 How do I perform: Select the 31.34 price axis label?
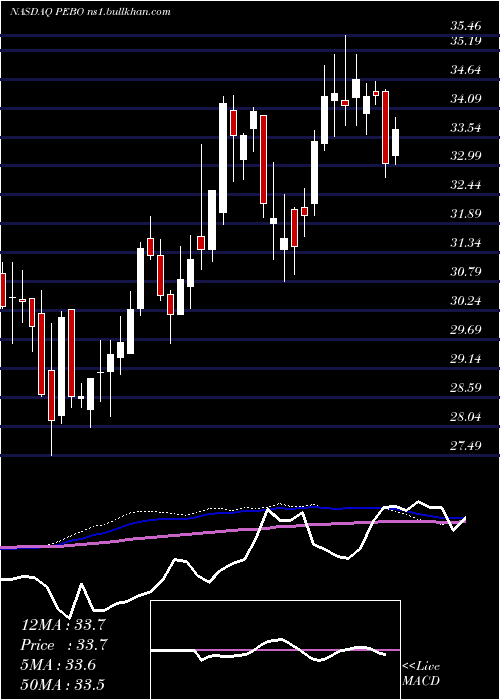click(466, 243)
